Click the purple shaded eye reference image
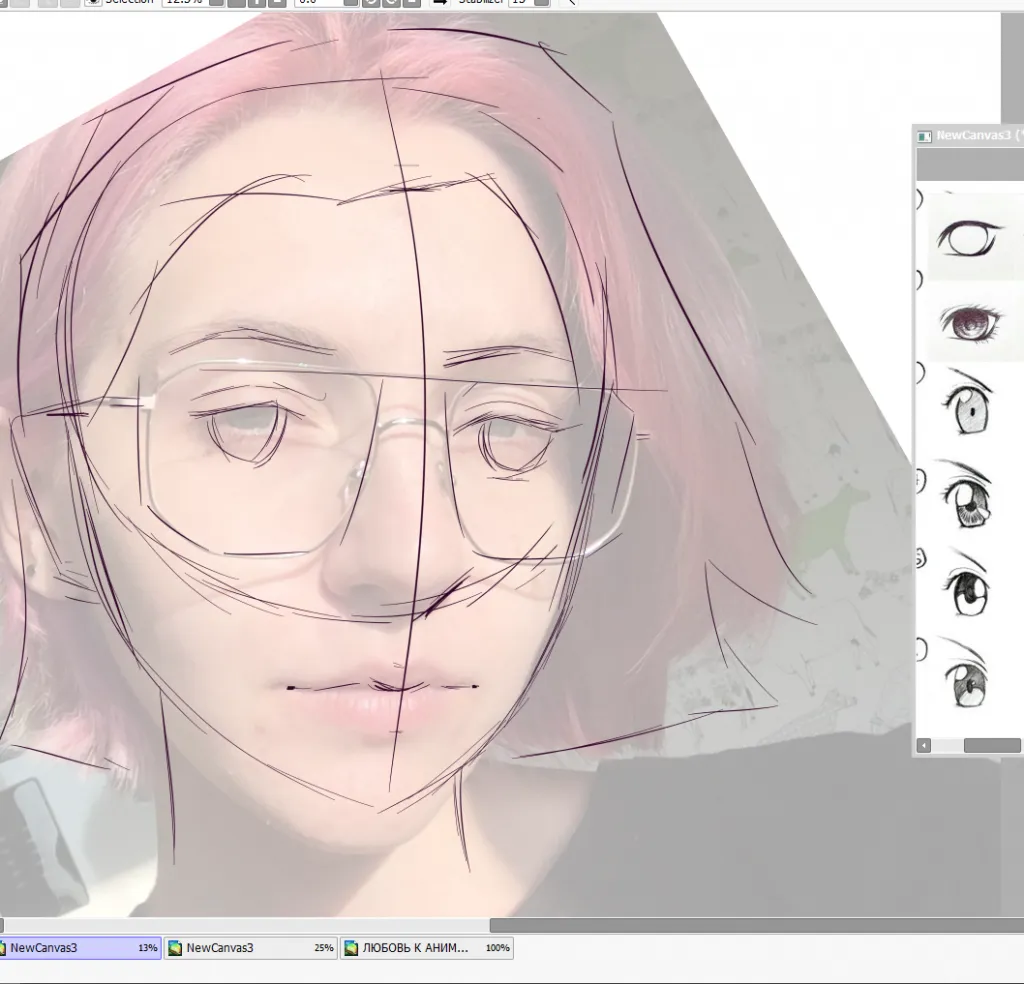 970,324
